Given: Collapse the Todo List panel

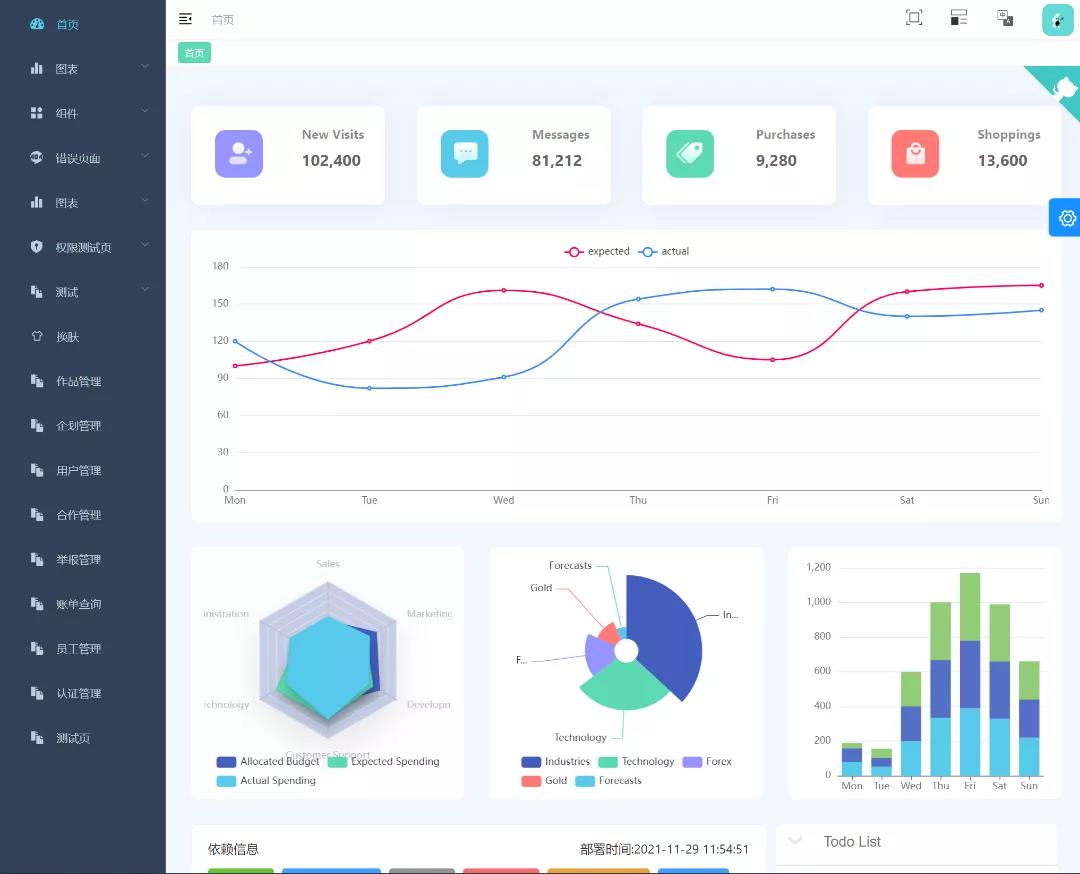Looking at the screenshot, I should click(796, 841).
